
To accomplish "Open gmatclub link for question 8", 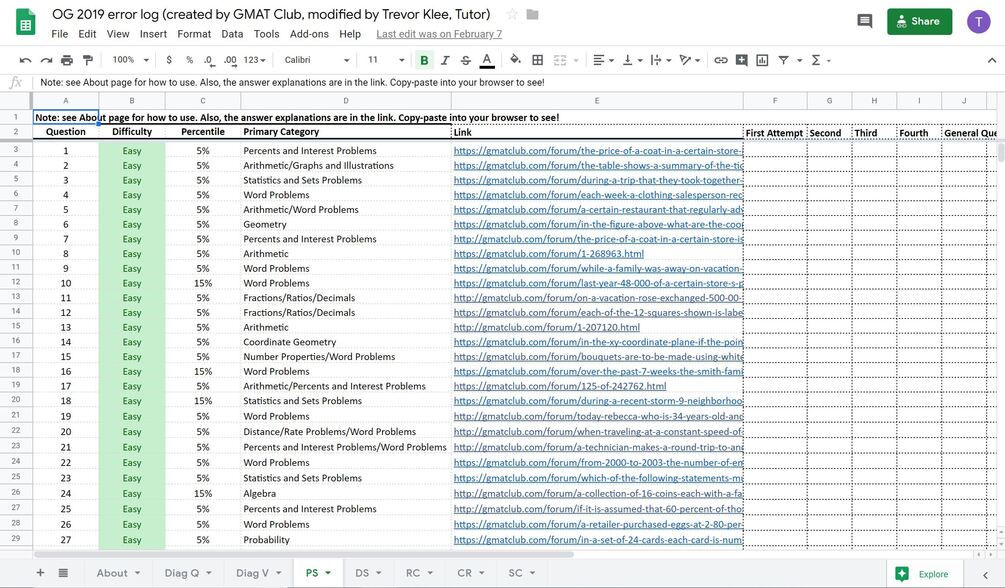I will [x=549, y=254].
